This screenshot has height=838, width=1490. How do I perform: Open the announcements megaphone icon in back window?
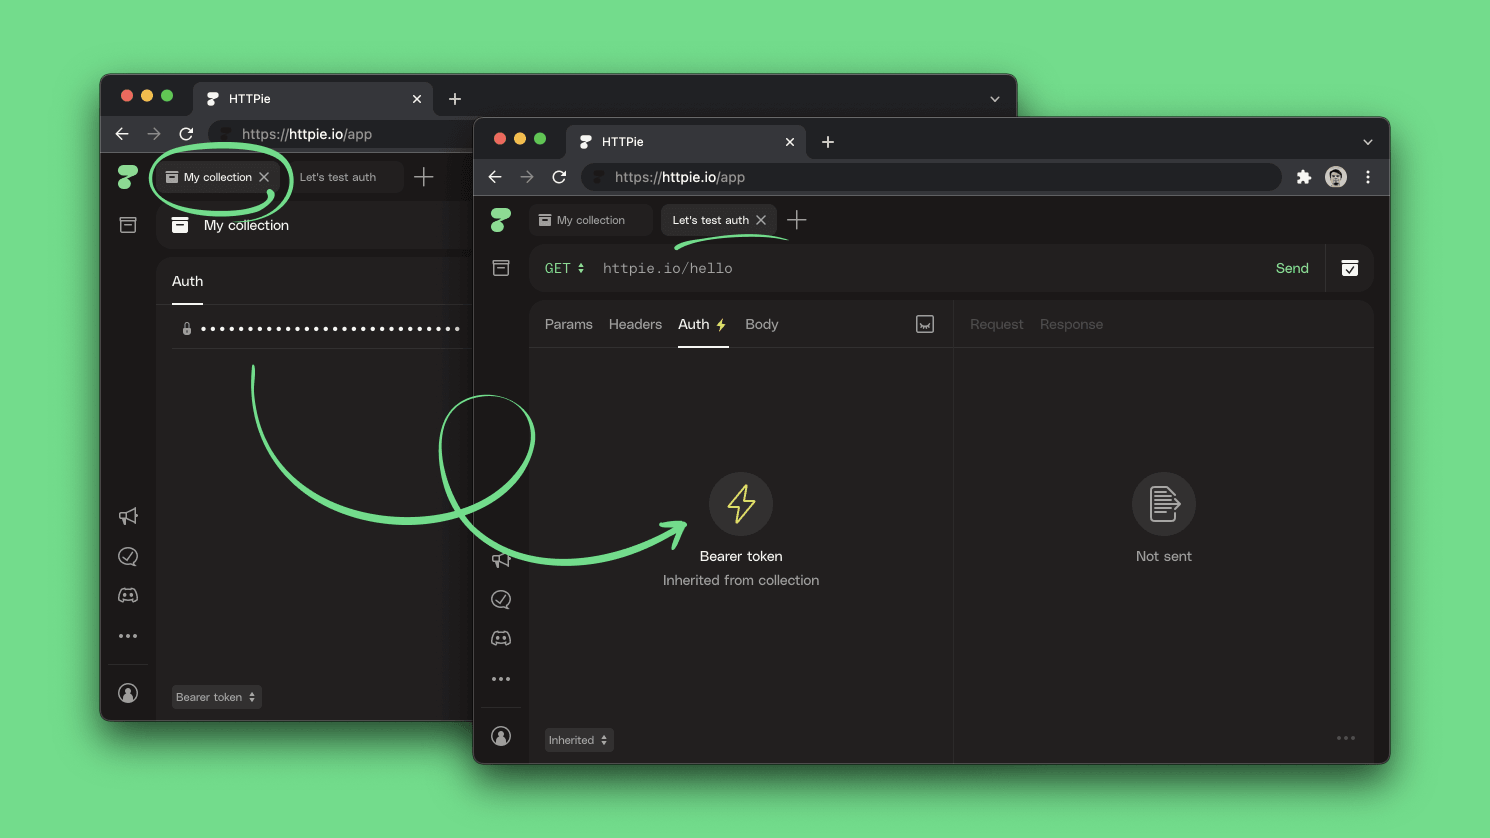tap(128, 516)
